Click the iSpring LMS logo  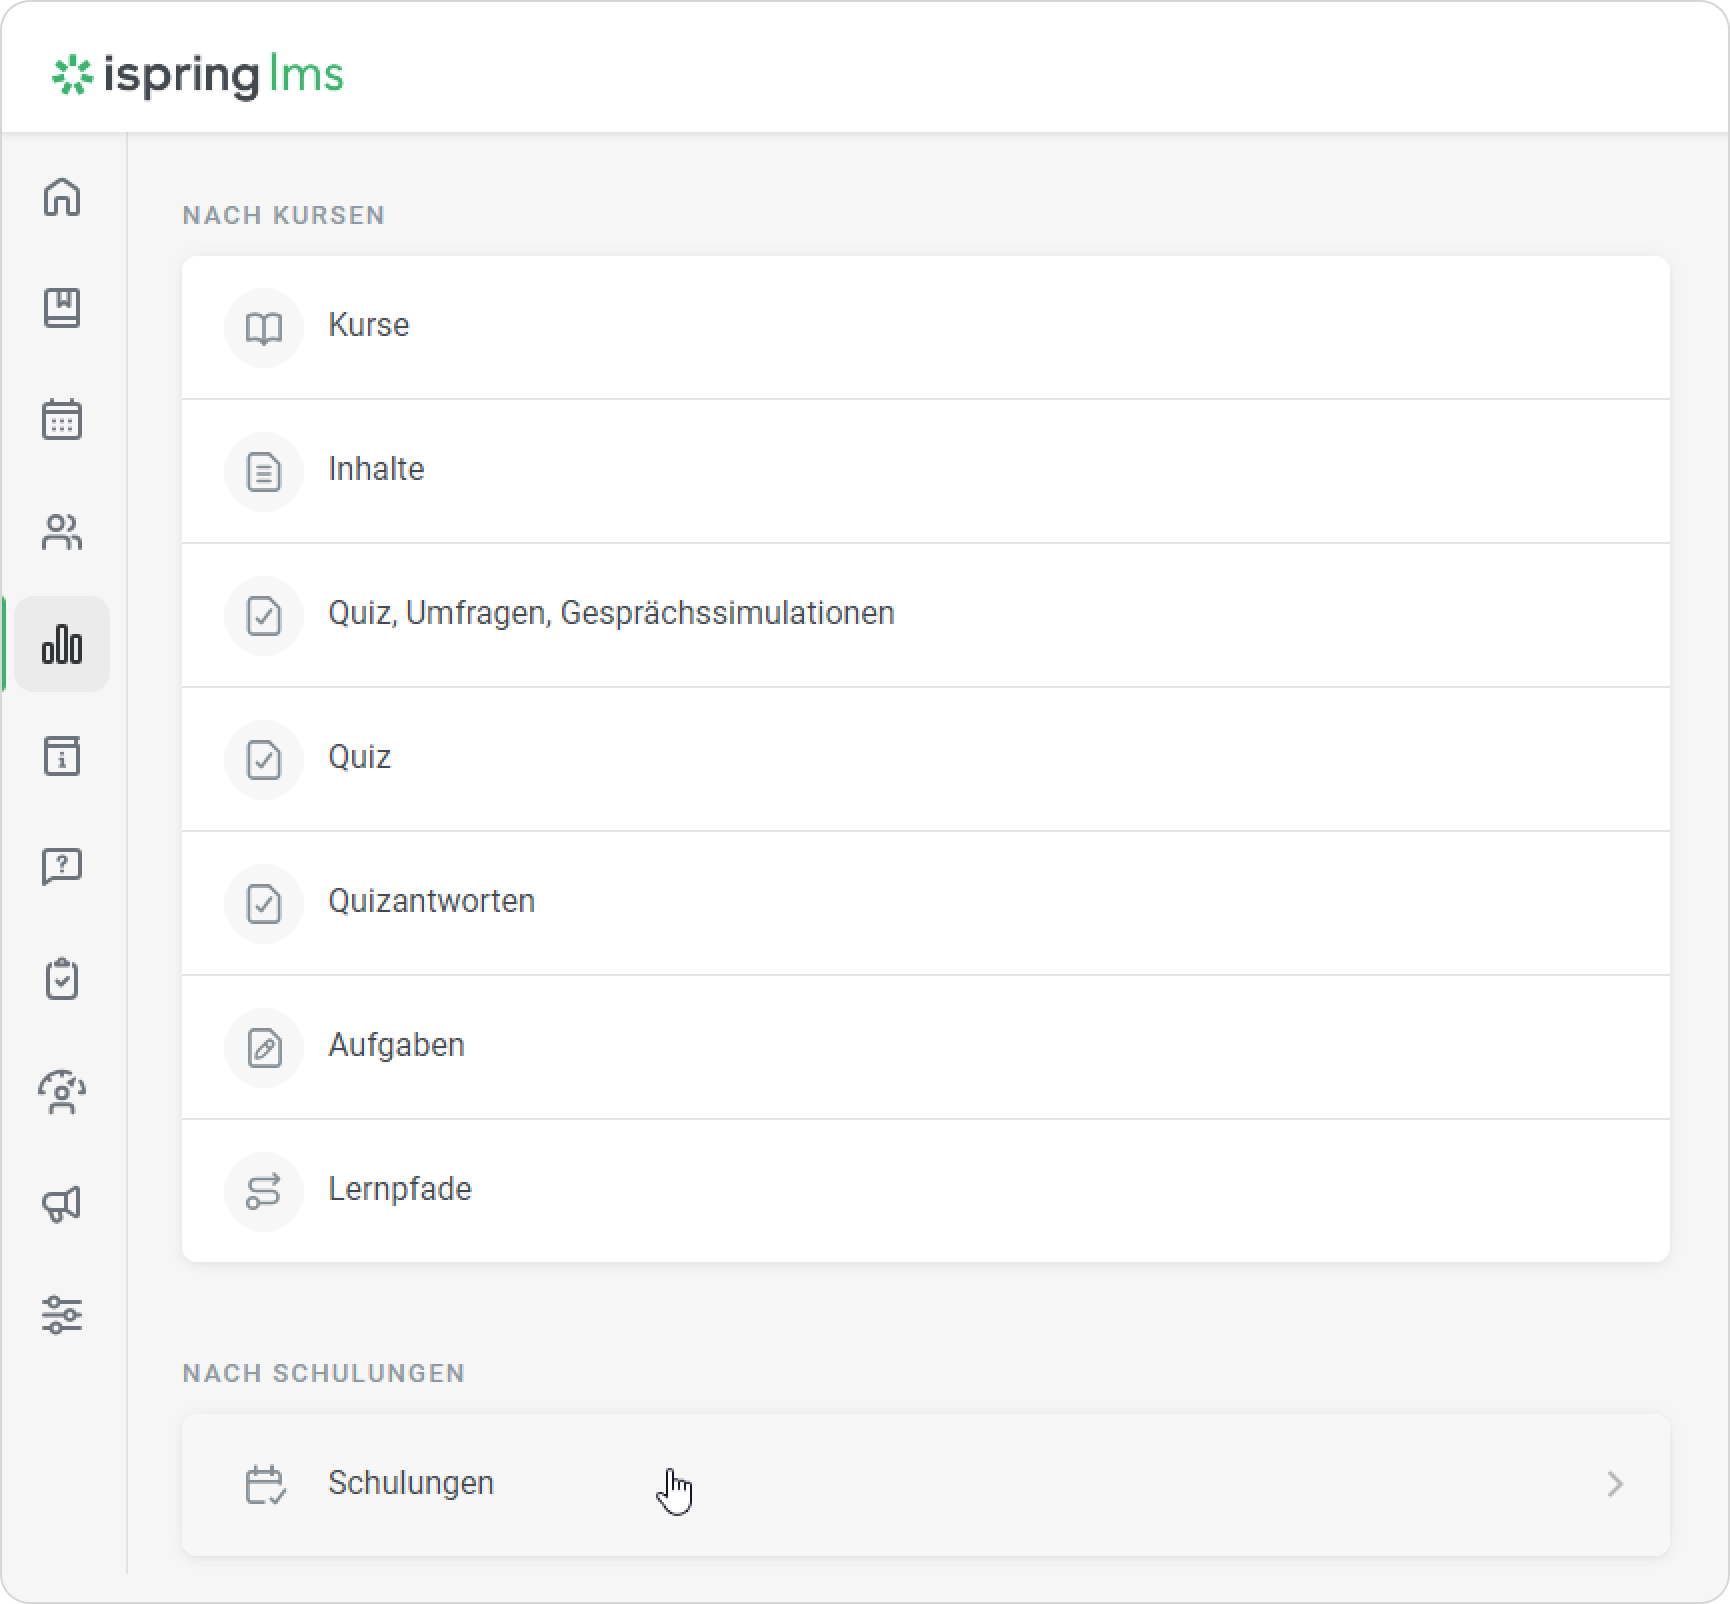(x=198, y=75)
